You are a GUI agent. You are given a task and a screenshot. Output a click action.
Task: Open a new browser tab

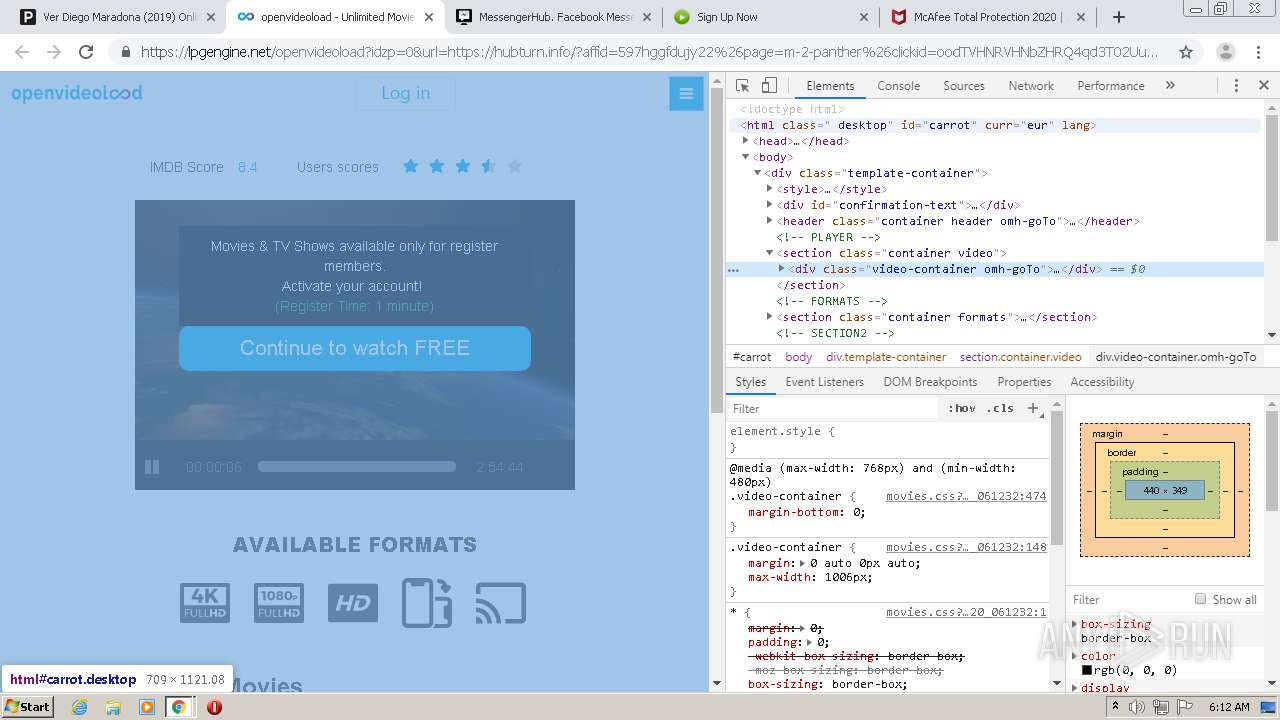pyautogui.click(x=1119, y=17)
